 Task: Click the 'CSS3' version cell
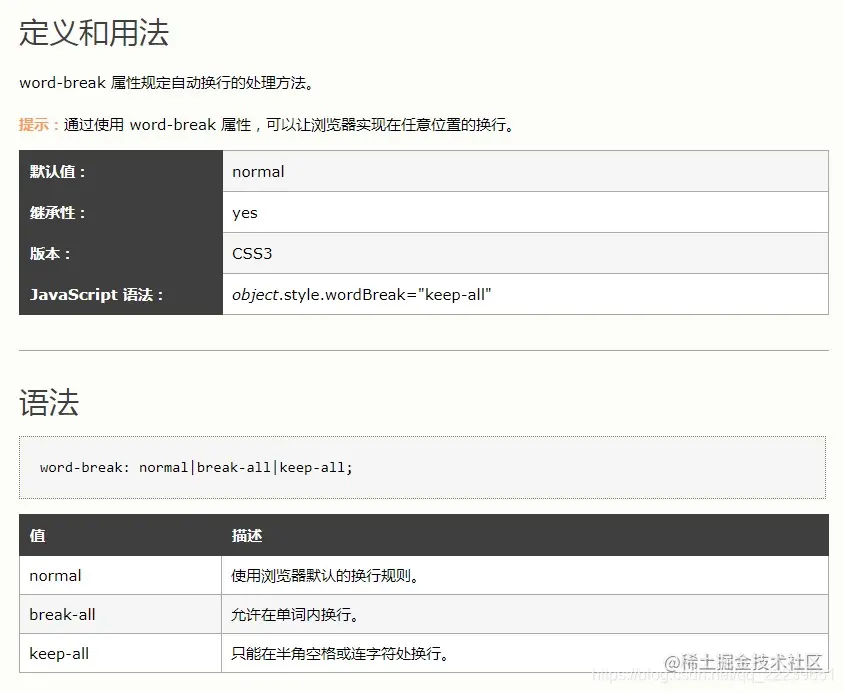coord(525,253)
